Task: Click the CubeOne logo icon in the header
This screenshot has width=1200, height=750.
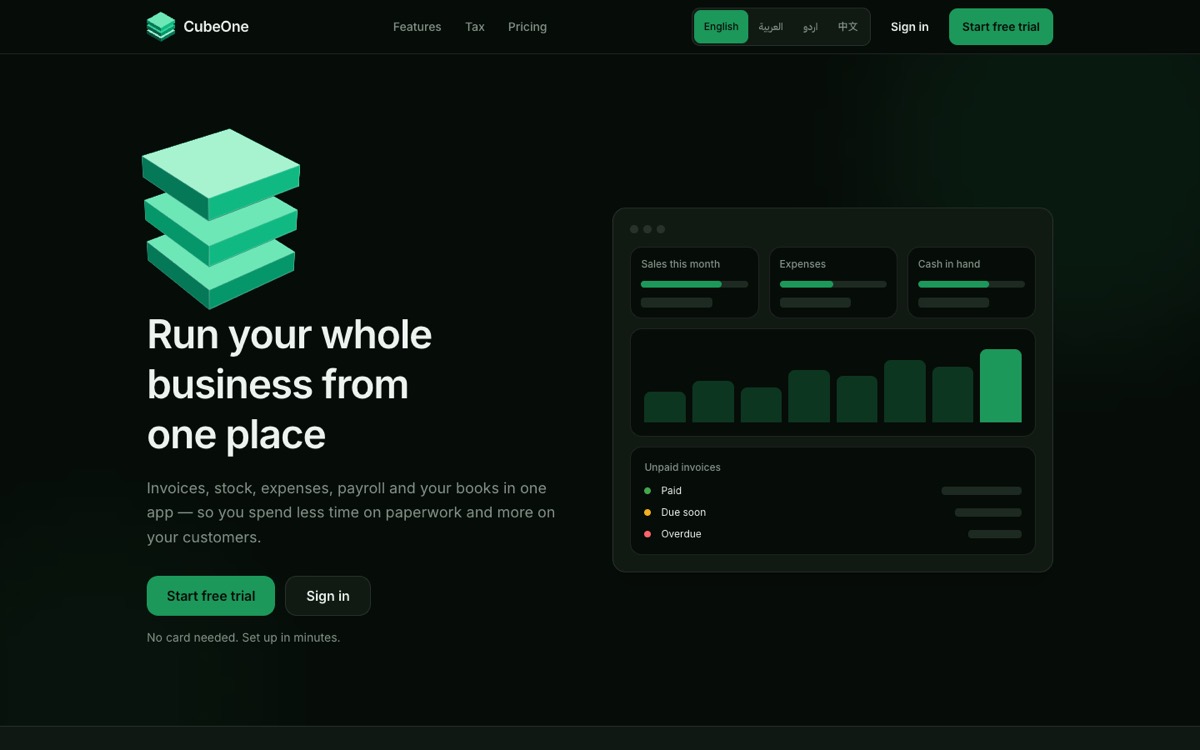Action: pos(161,27)
